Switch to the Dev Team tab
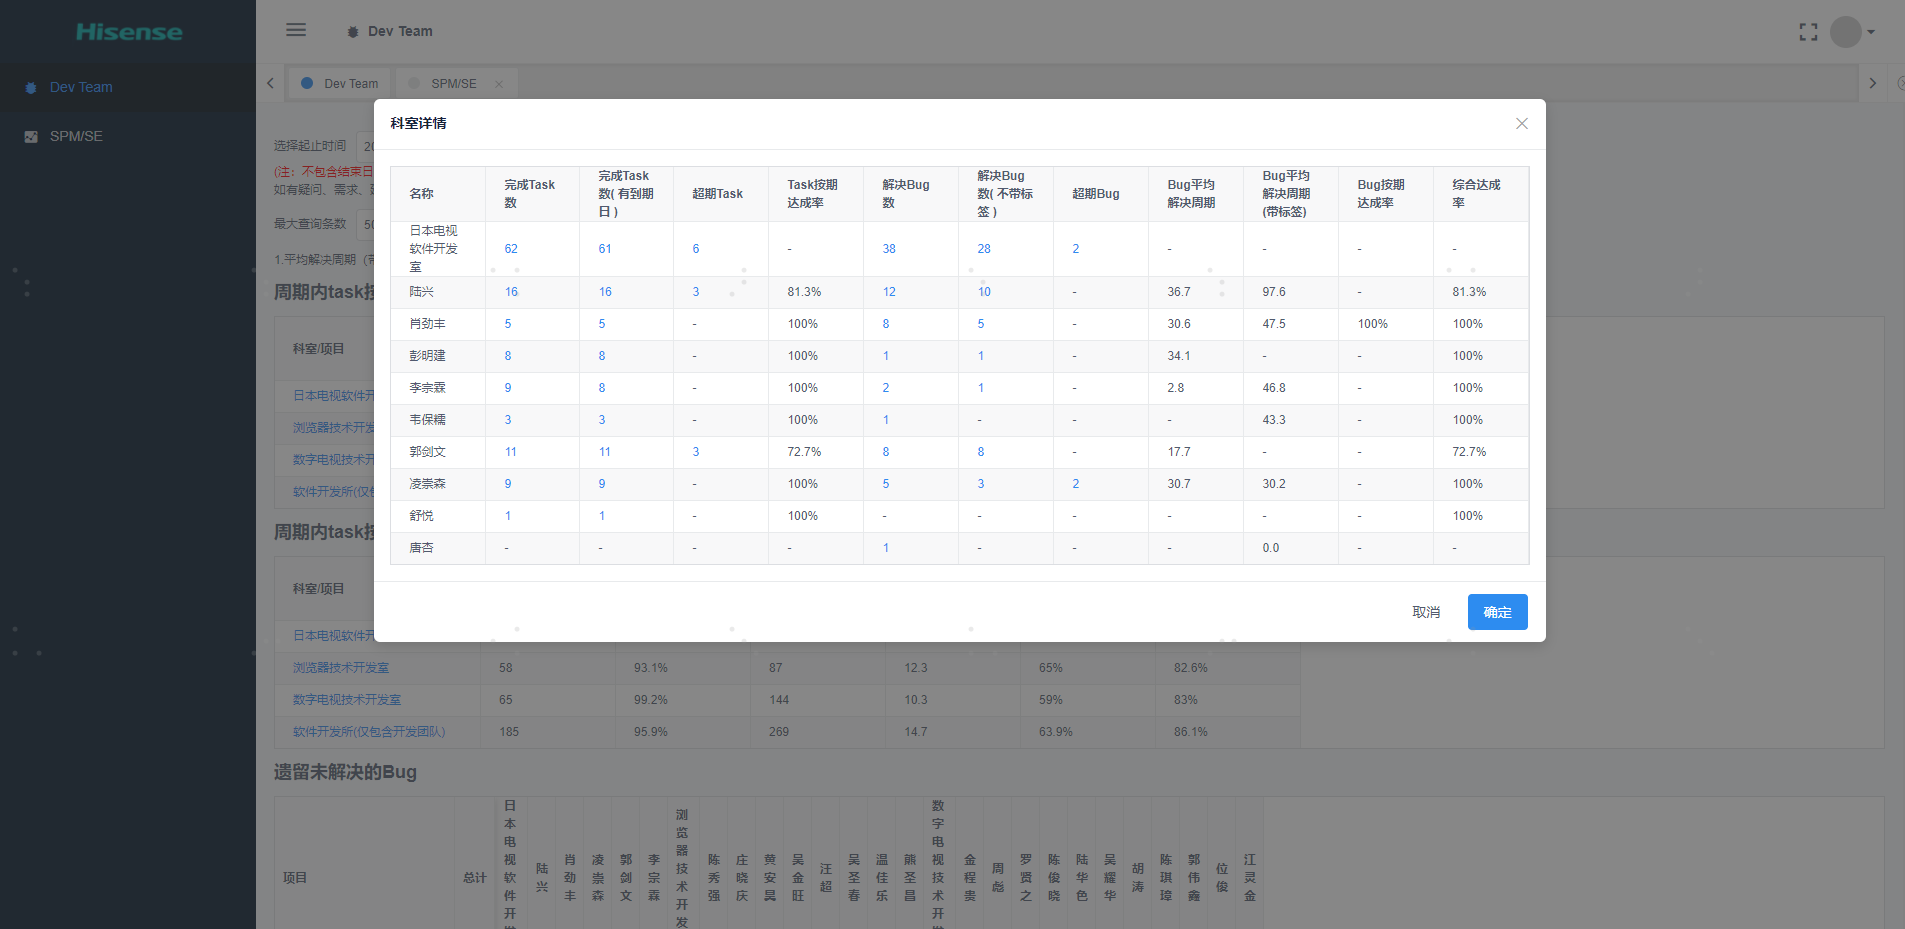Viewport: 1905px width, 929px height. point(350,84)
